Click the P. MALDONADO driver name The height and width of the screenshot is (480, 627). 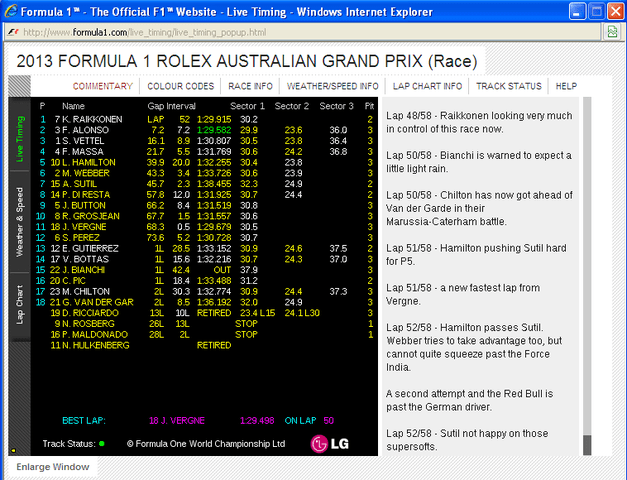pyautogui.click(x=95, y=335)
